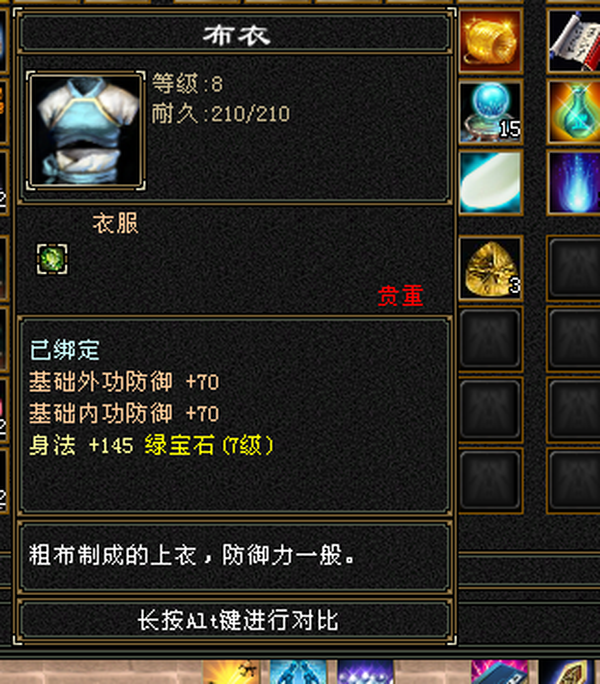Click the 布衣 tooltip title bar
This screenshot has width=600, height=684.
click(x=236, y=34)
